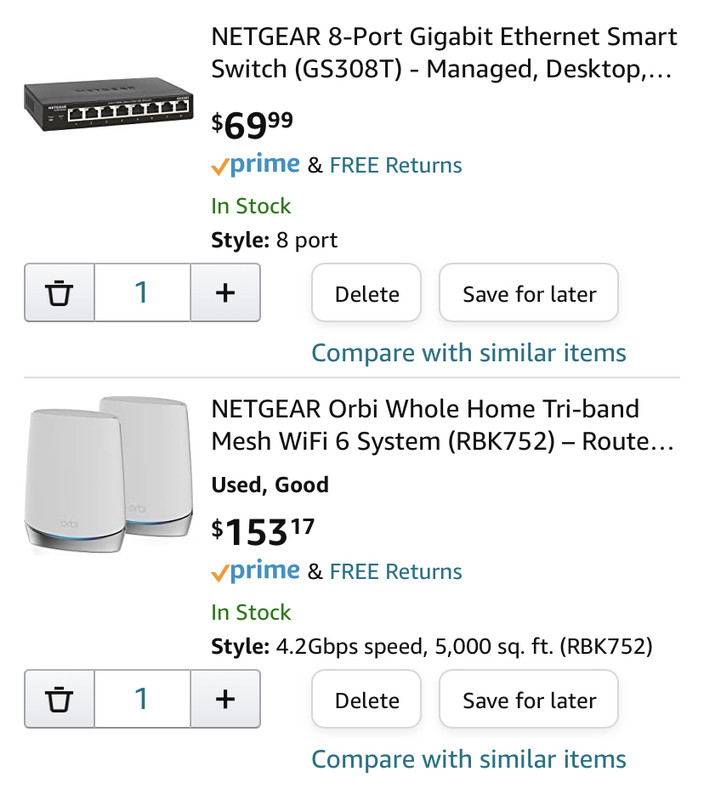Click FREE Returns under the $69.99 switch

[x=396, y=166]
